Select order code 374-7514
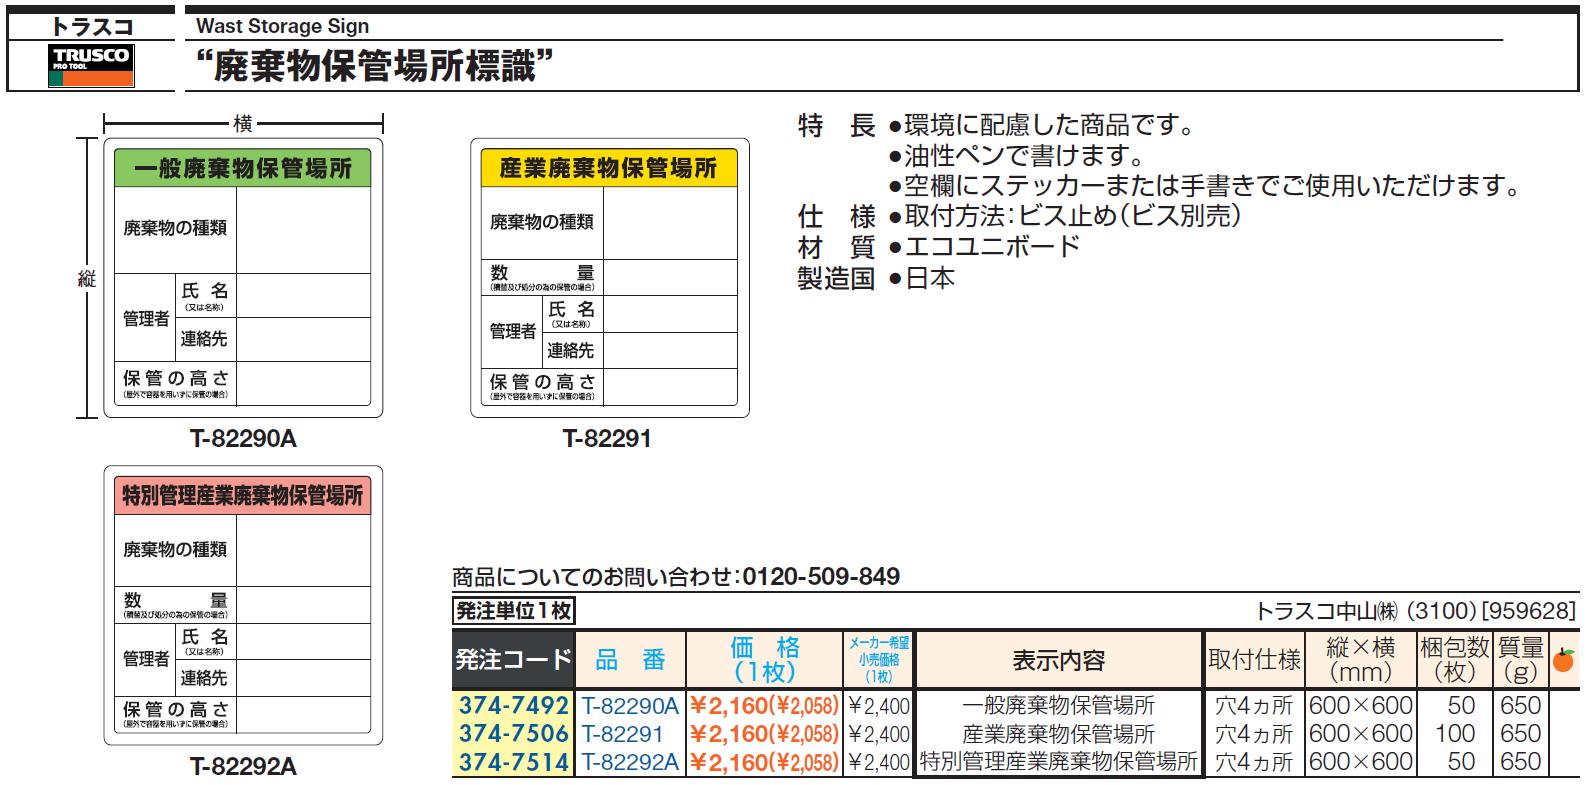 click(x=514, y=761)
